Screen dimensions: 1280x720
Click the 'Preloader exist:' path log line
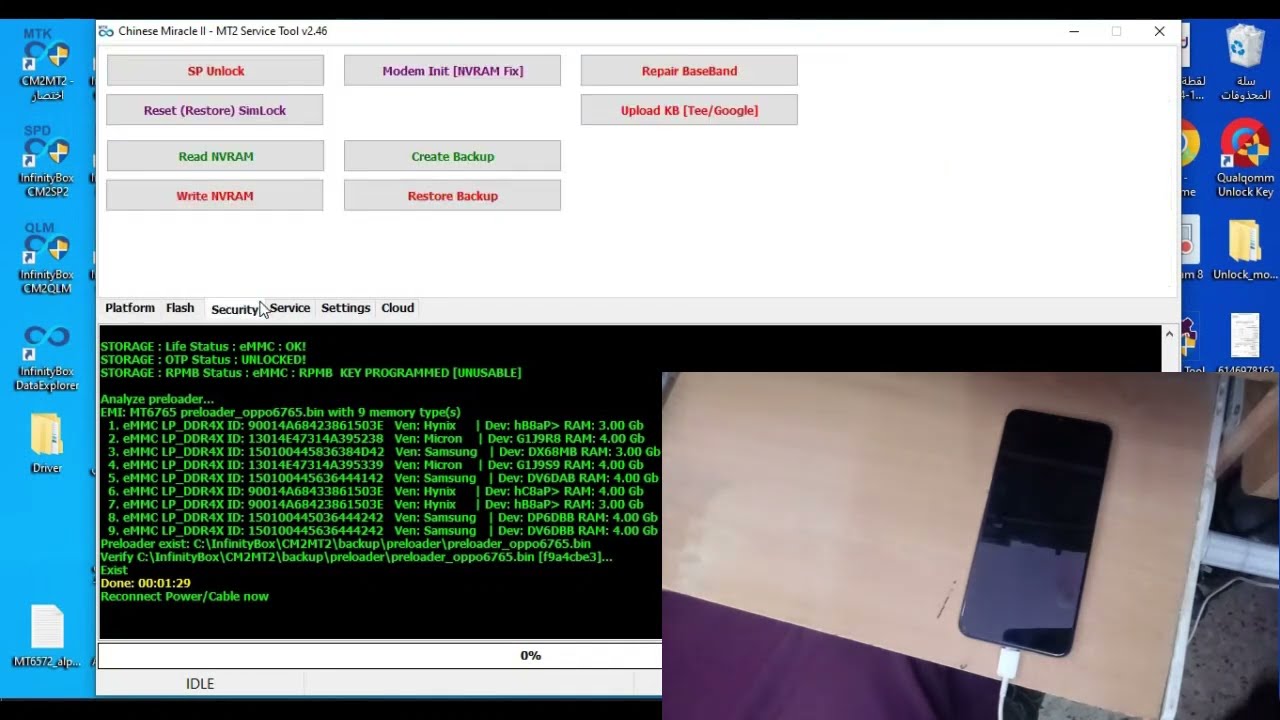click(346, 544)
